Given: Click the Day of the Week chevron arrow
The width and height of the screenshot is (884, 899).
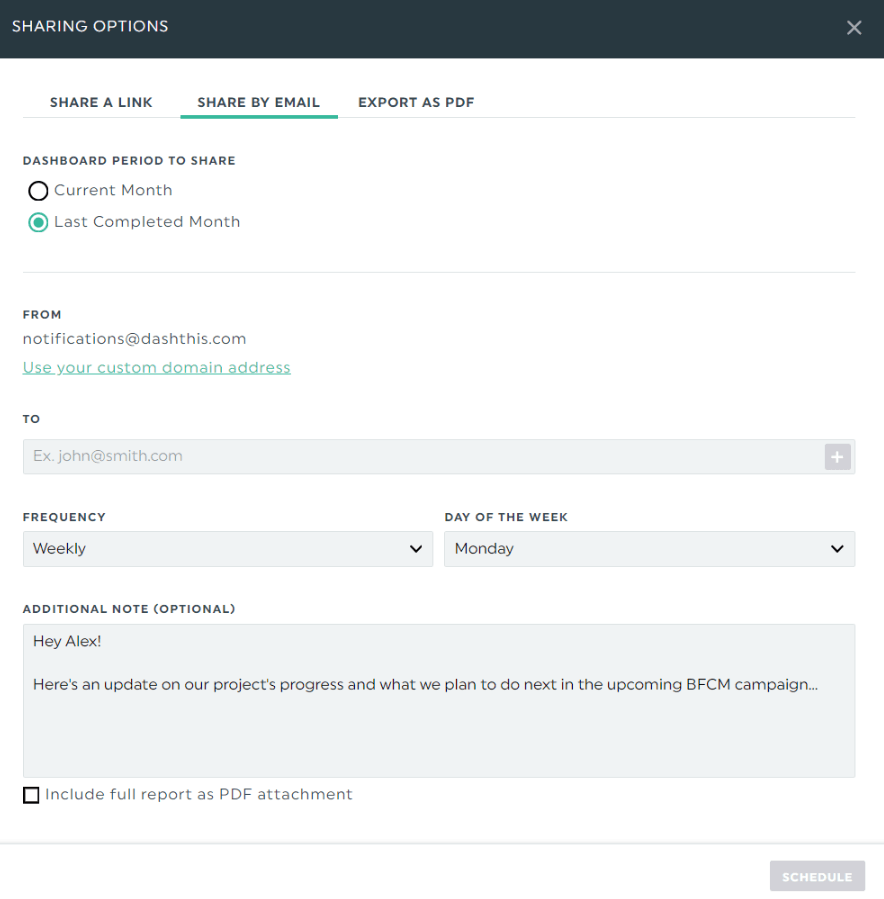Looking at the screenshot, I should (837, 549).
